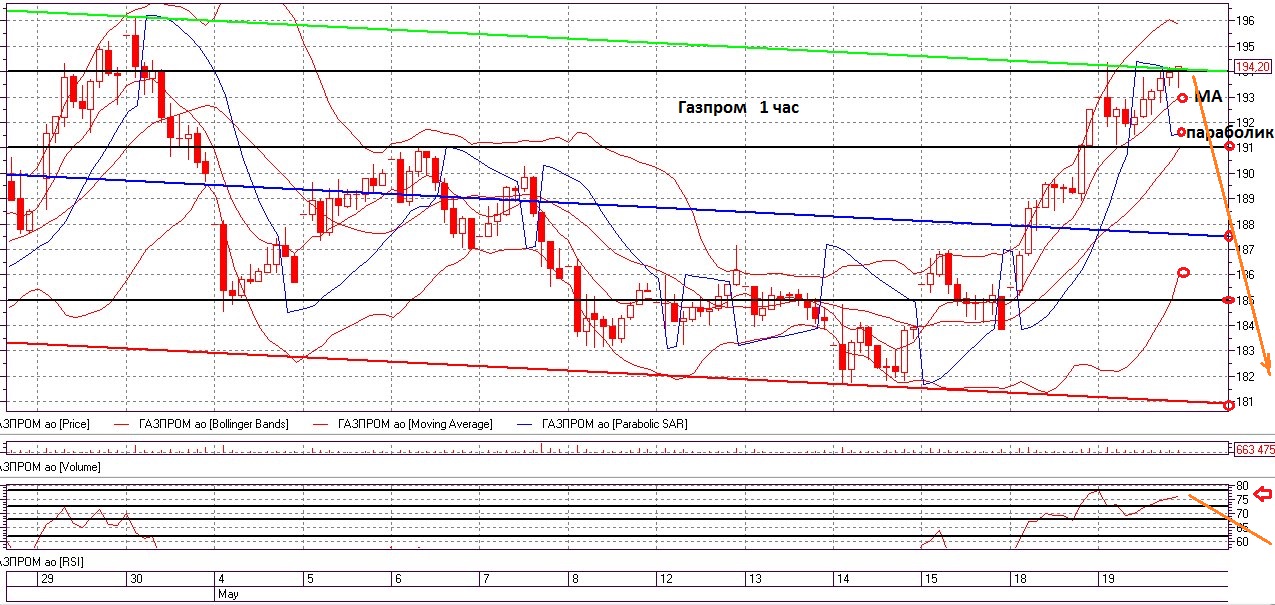Viewport: 1275px width, 605px height.
Task: Click the date label 29 on time axis
Action: [46, 579]
